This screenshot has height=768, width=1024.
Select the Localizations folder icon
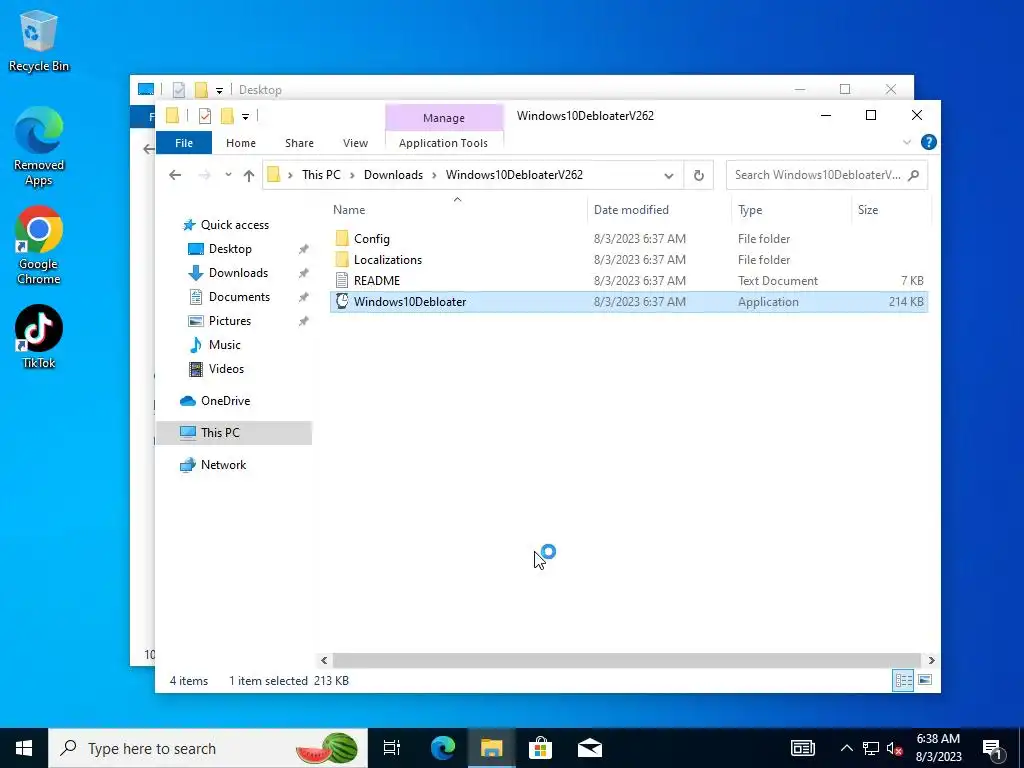pos(342,259)
